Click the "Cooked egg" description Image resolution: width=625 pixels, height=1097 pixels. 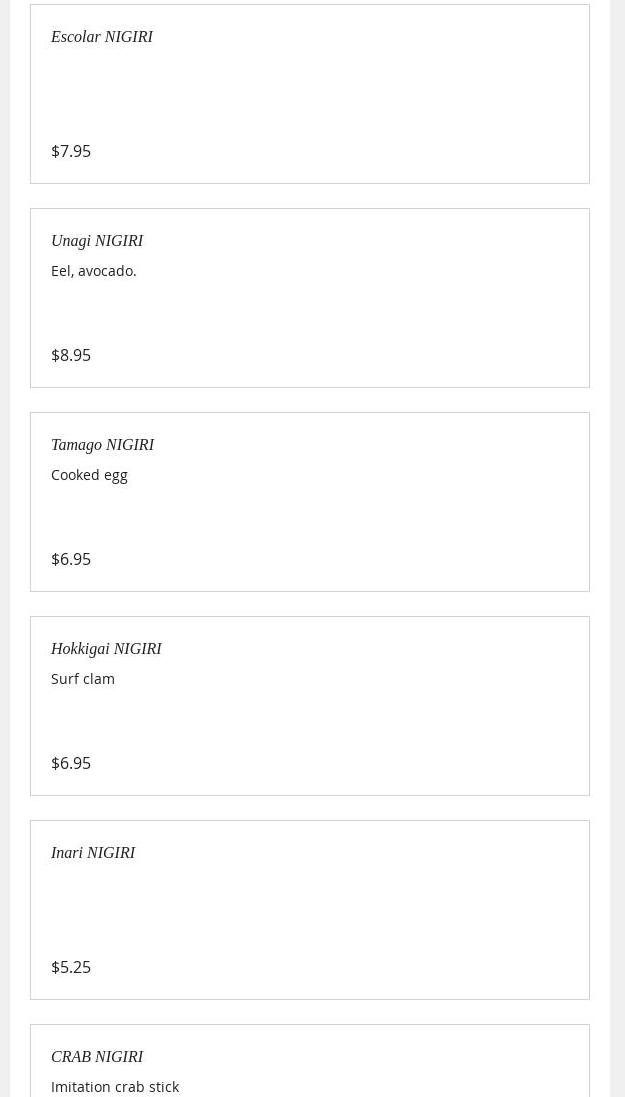click(x=89, y=475)
